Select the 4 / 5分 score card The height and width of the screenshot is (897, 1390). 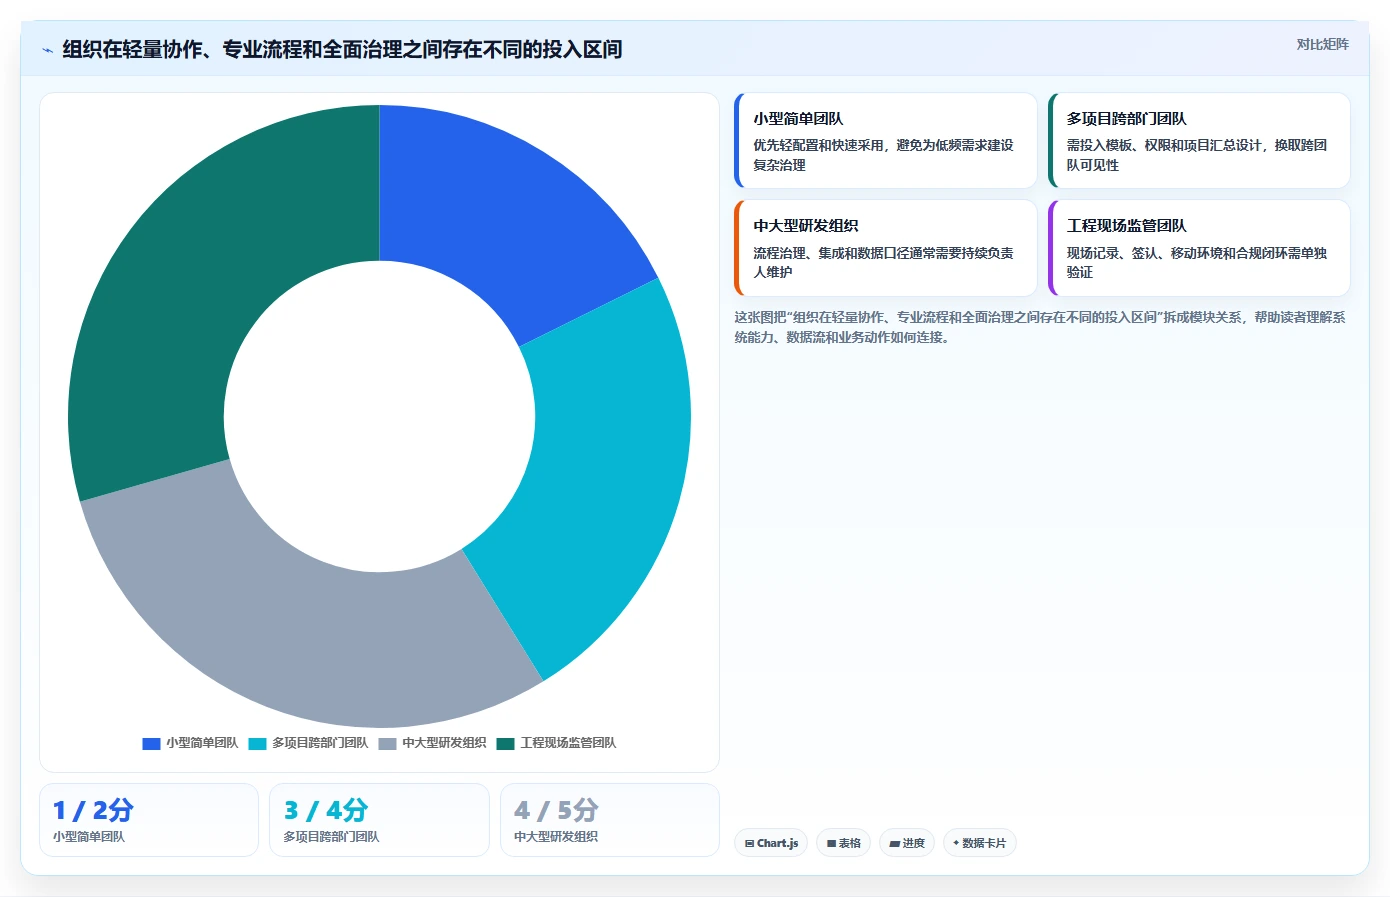pos(610,820)
